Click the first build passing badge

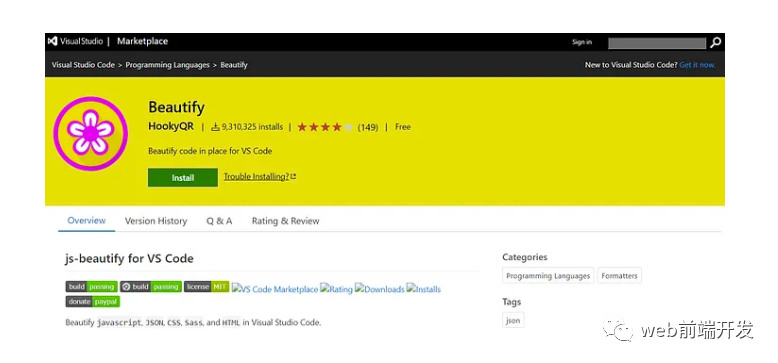click(92, 287)
